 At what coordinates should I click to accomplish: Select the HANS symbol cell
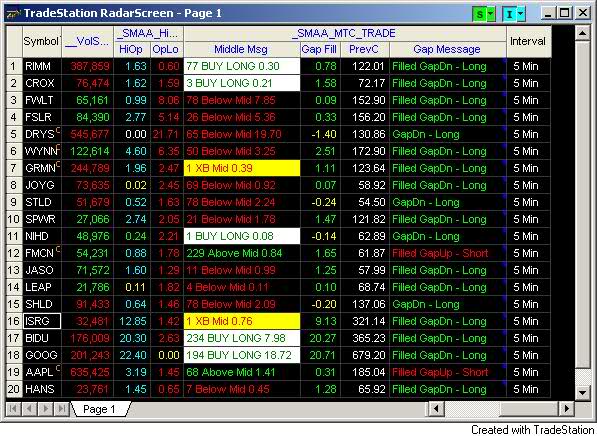(x=42, y=390)
